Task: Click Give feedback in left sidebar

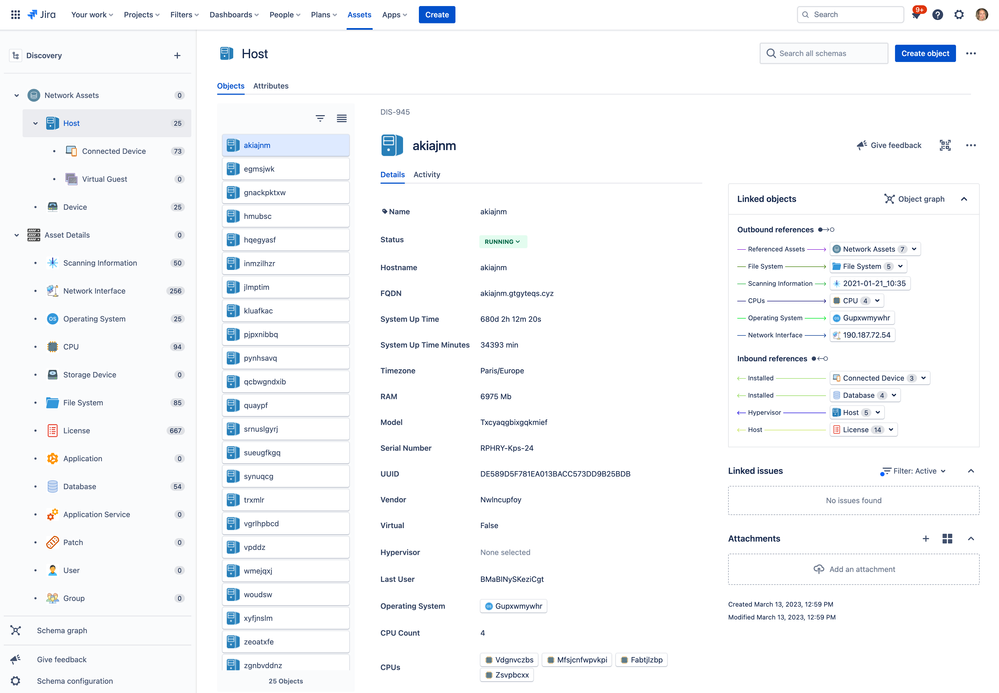Action: [61, 659]
